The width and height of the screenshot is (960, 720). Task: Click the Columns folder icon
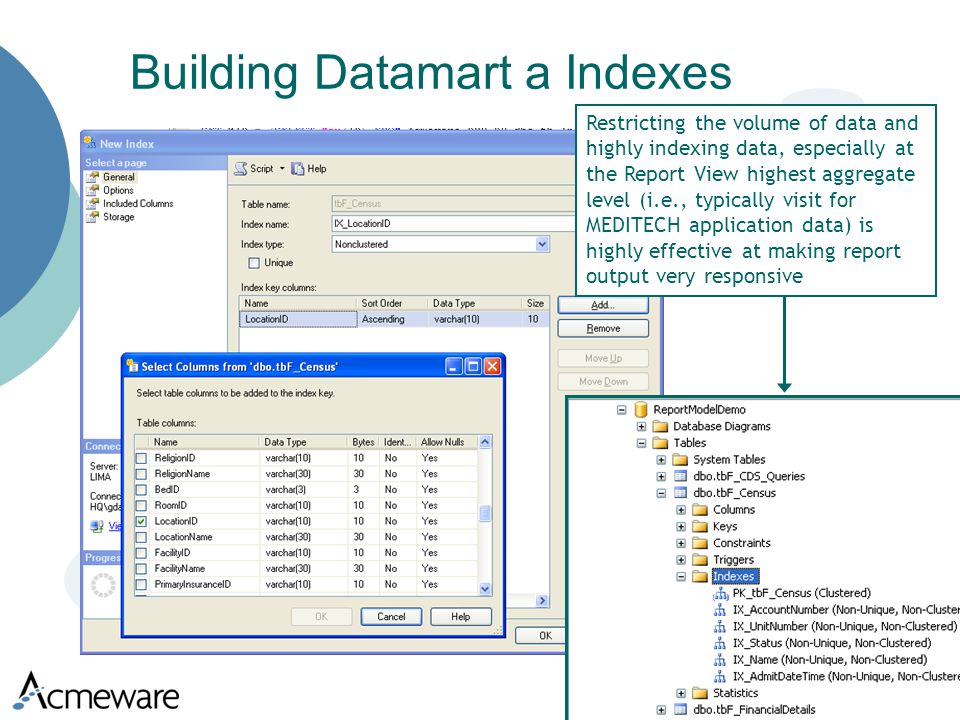coord(700,509)
